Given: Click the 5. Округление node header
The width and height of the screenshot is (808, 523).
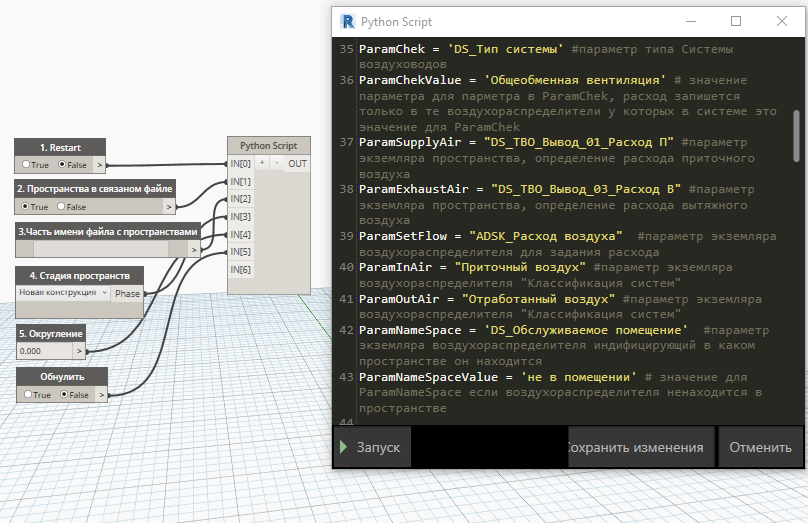Looking at the screenshot, I should click(50, 333).
